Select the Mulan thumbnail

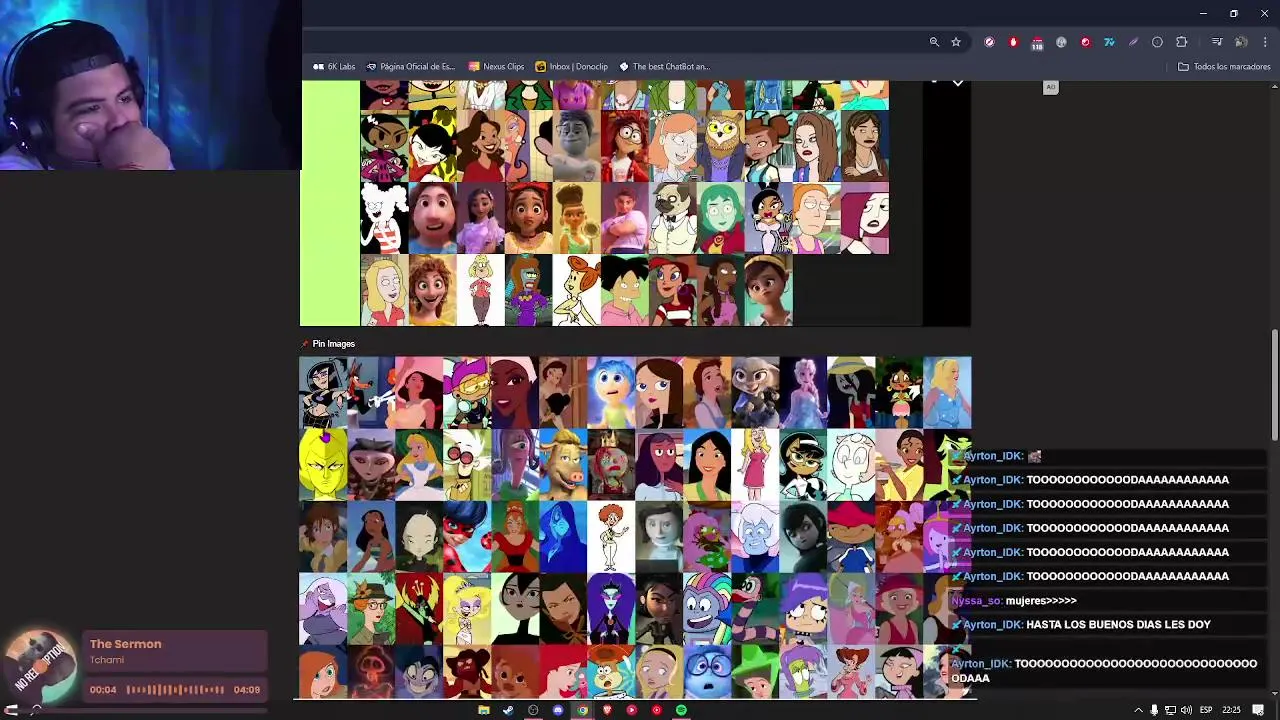point(707,465)
